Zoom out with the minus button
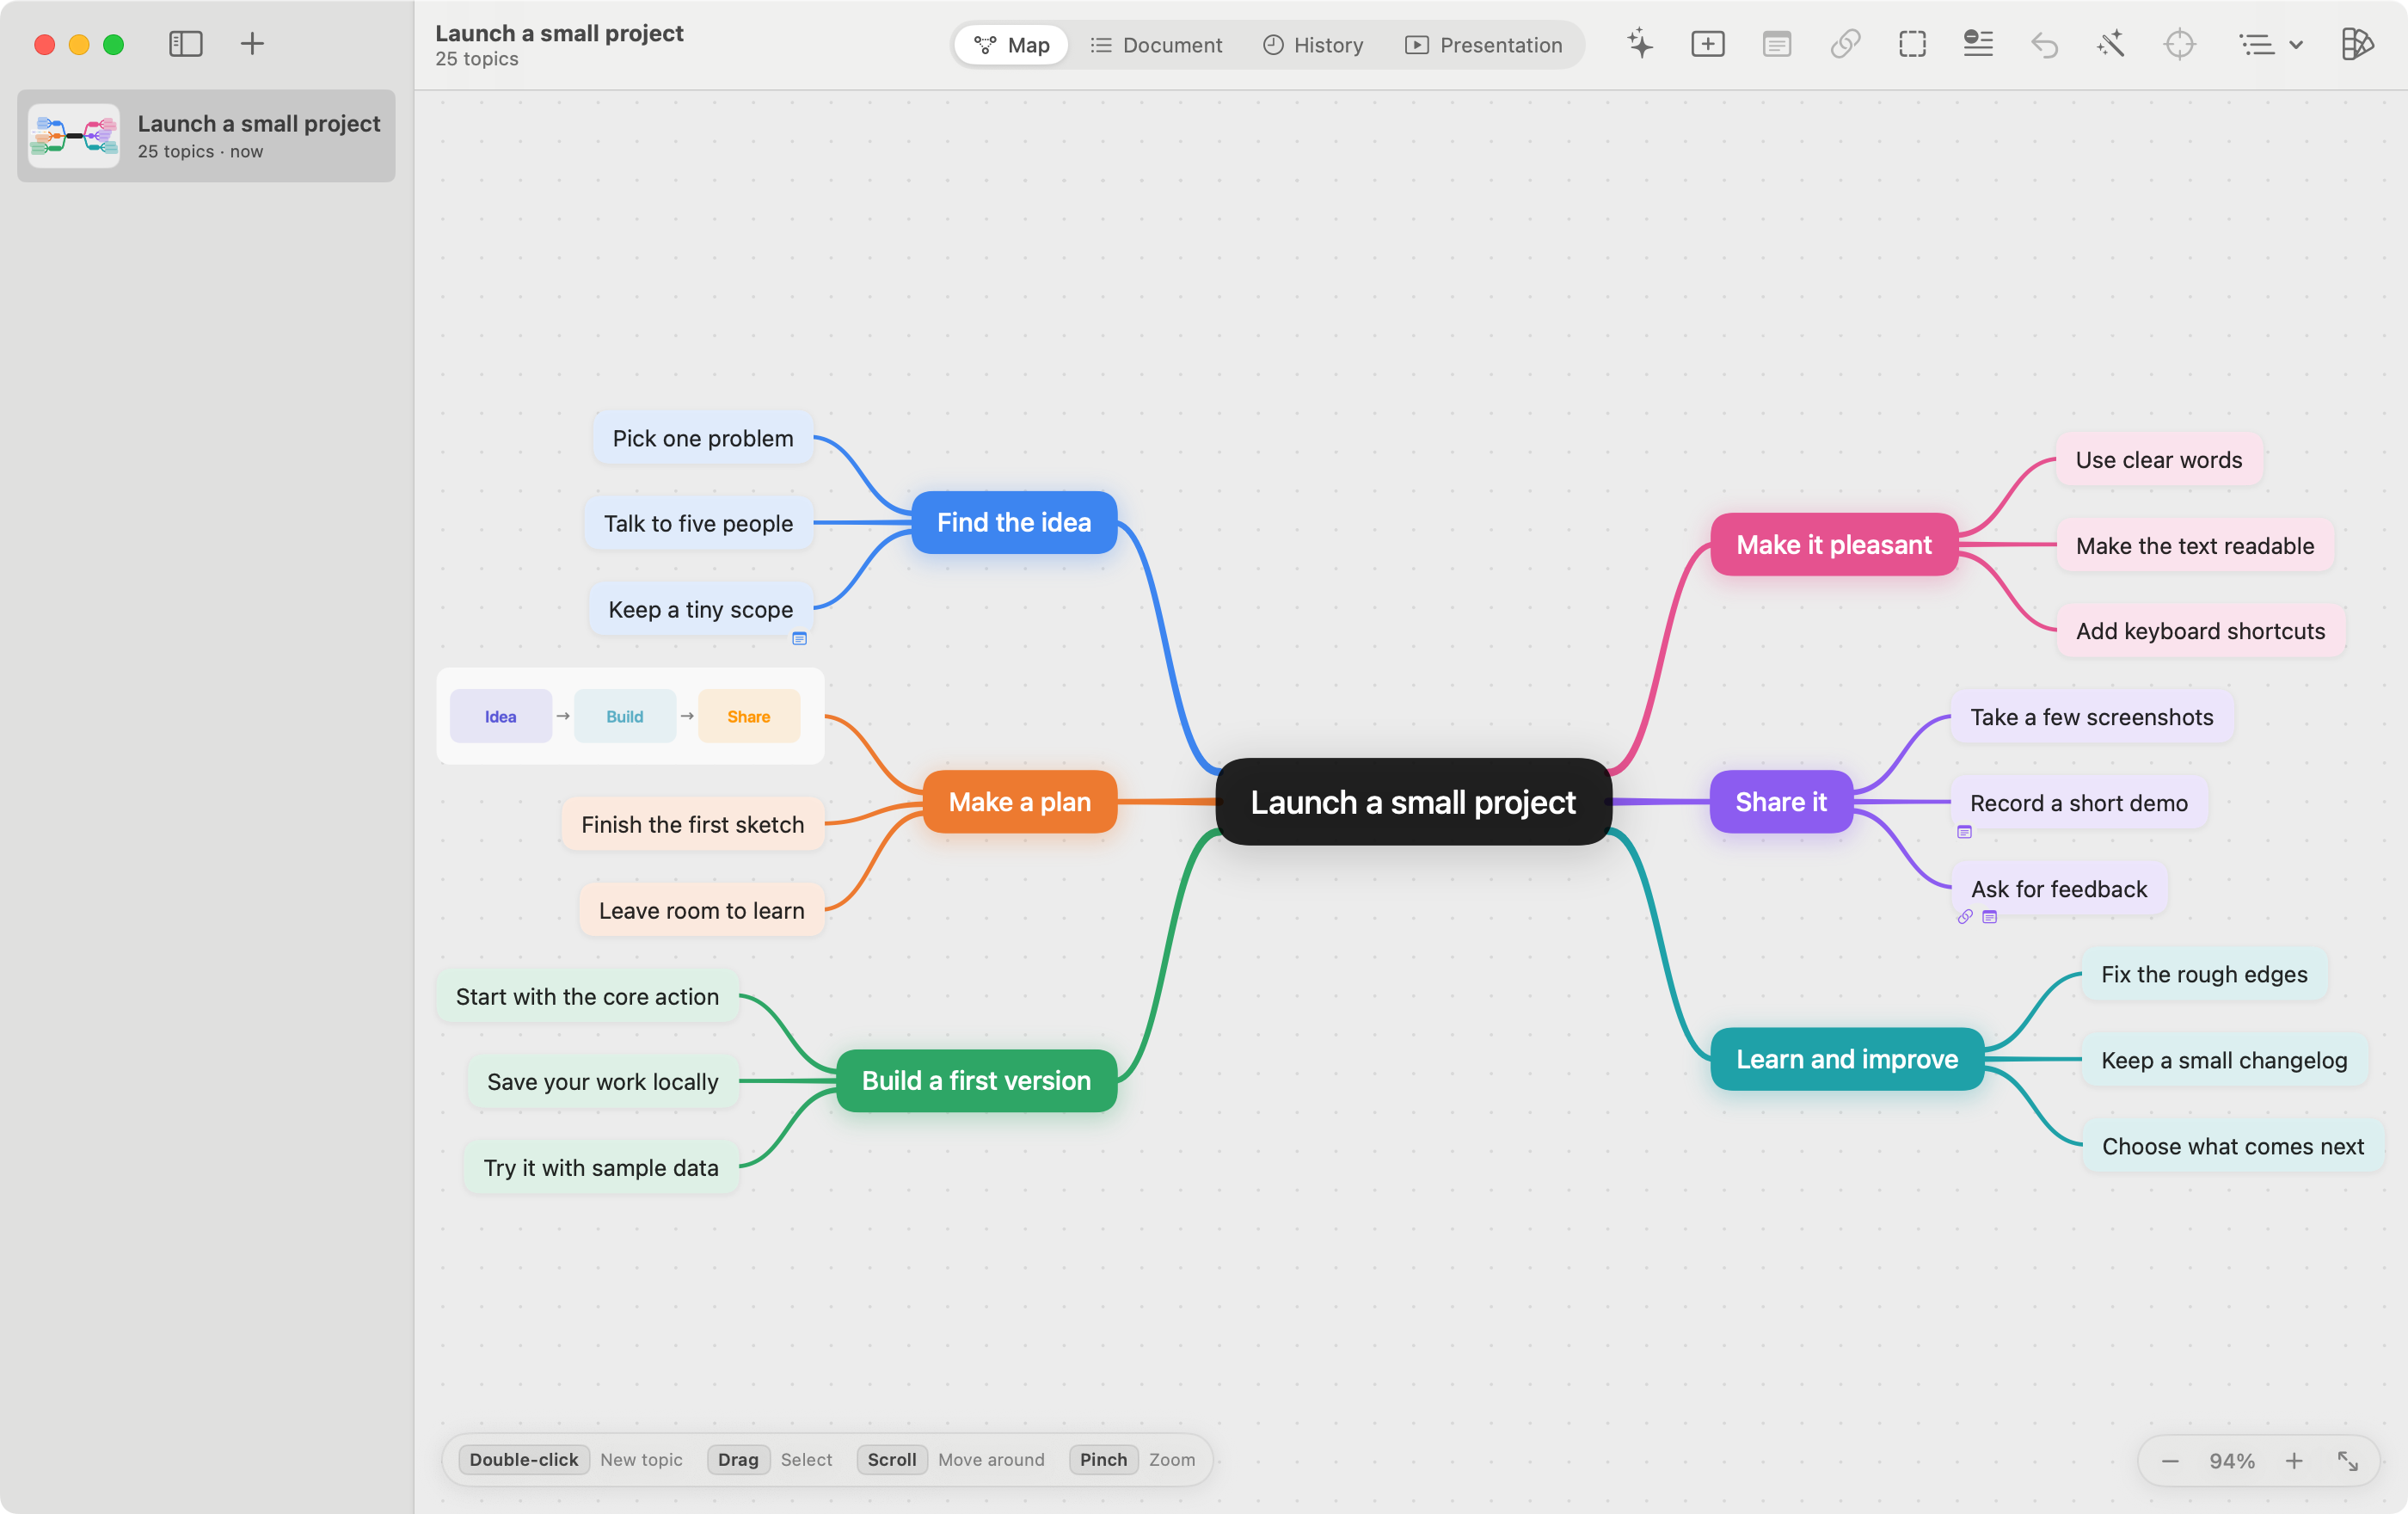2408x1514 pixels. 2170,1461
